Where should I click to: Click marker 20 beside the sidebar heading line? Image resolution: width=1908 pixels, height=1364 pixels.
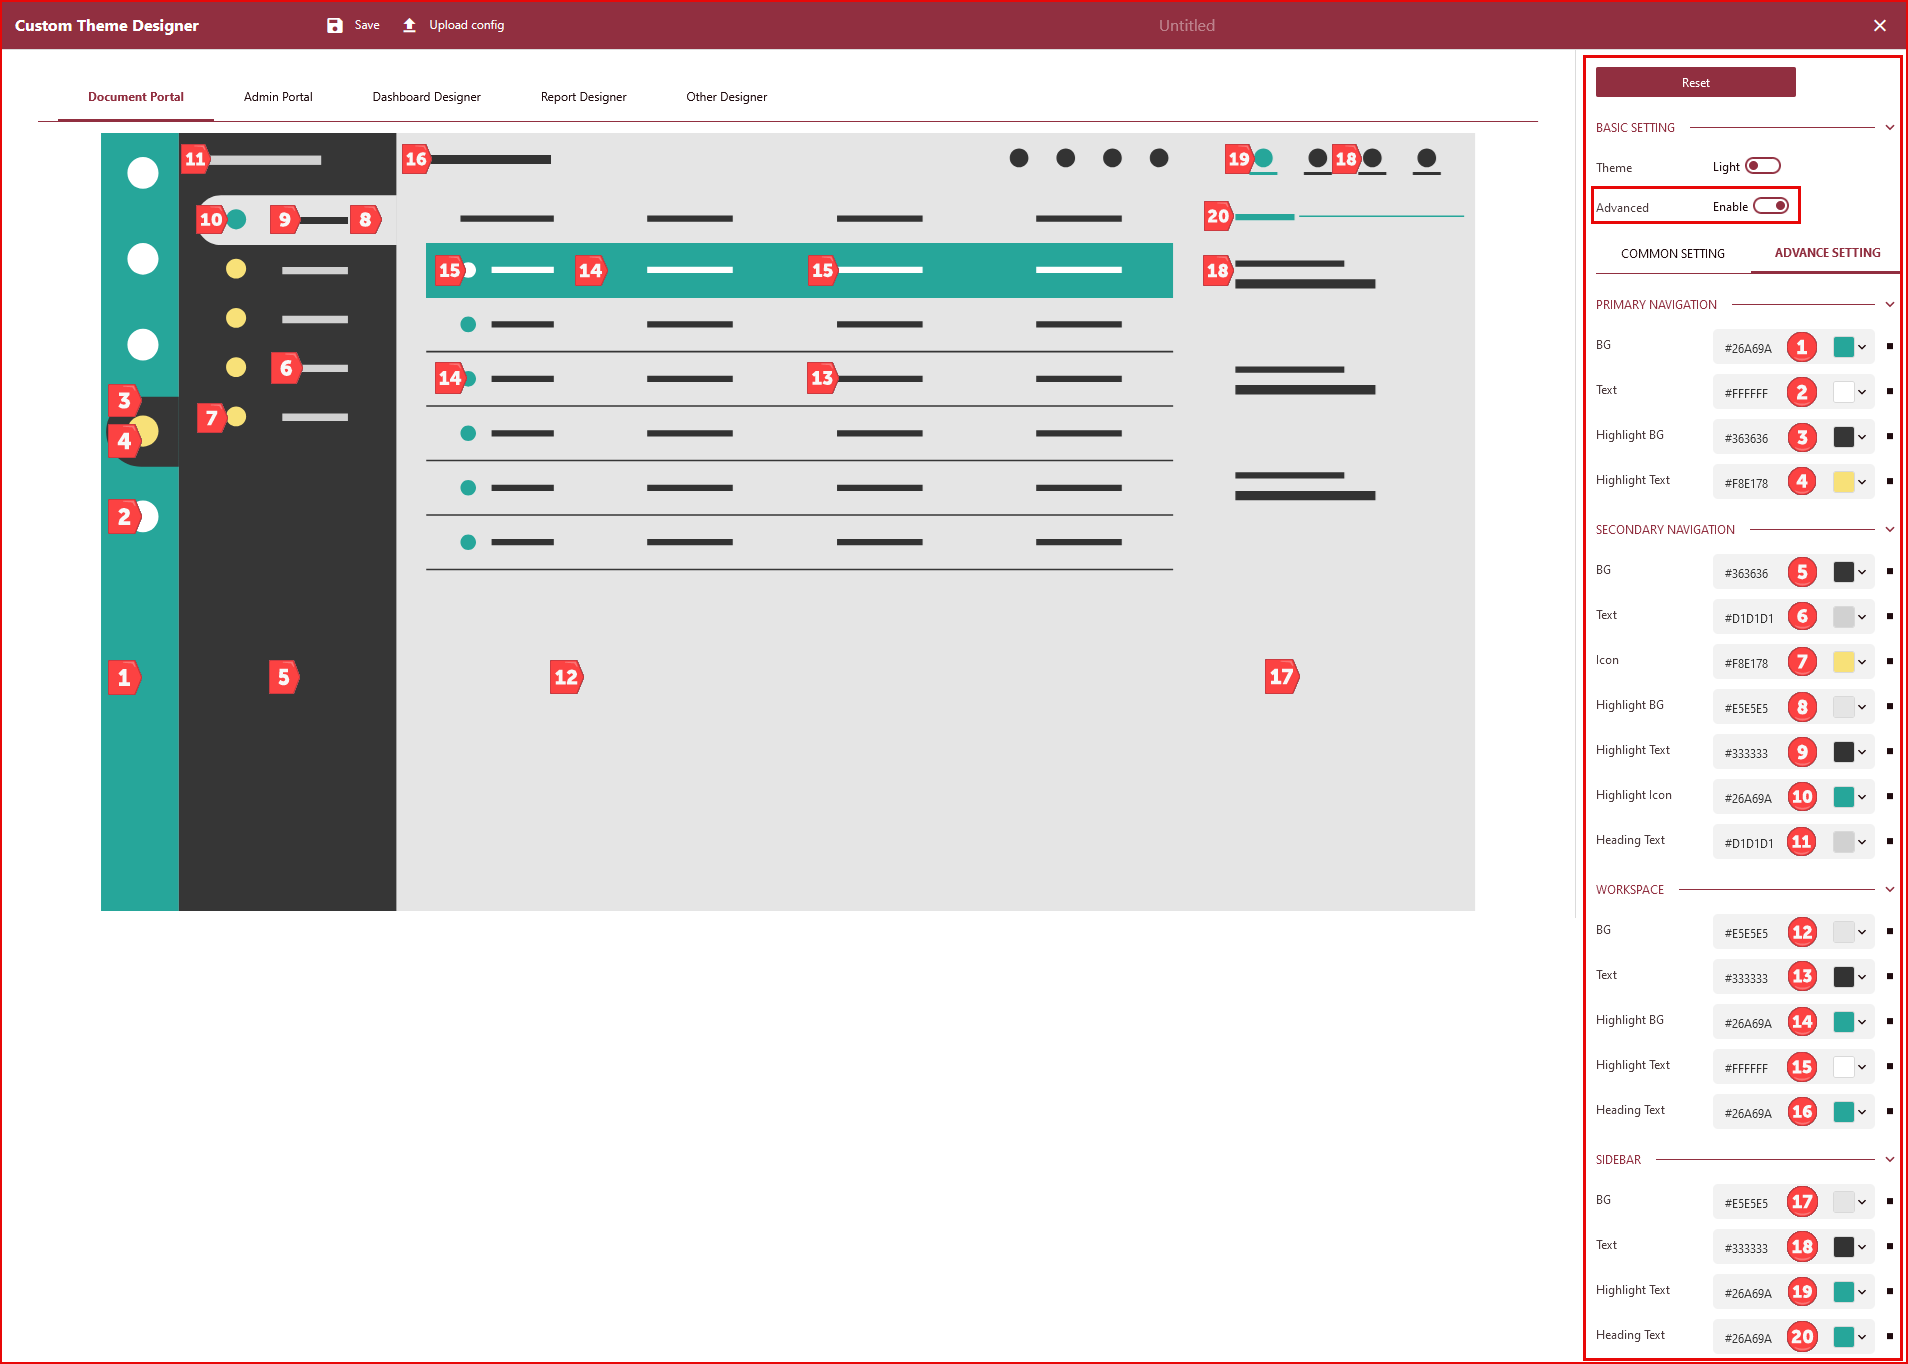coord(1218,216)
